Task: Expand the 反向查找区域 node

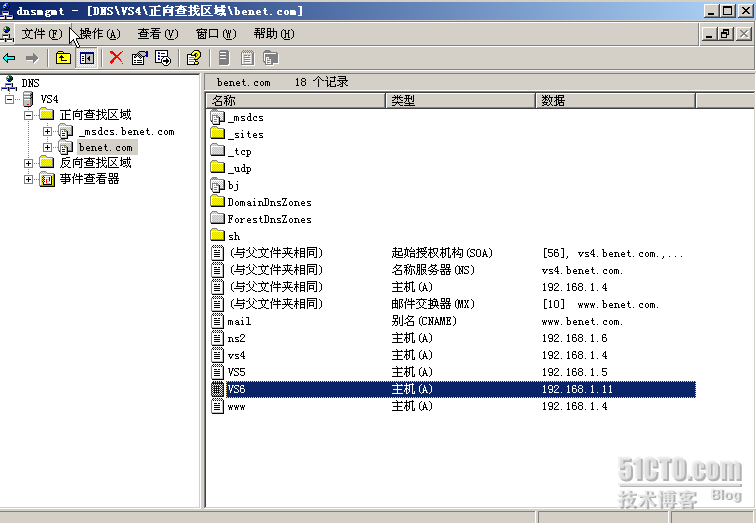Action: [28, 163]
